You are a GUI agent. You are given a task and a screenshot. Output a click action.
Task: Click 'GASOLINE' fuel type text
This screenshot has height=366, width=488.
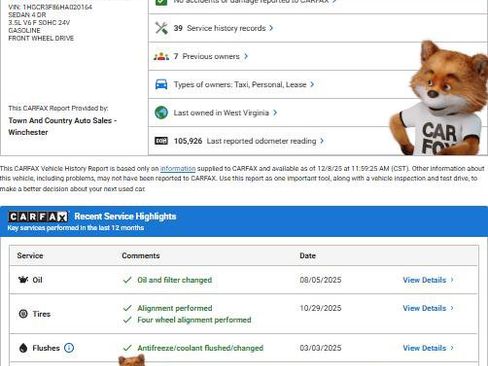[x=24, y=30]
